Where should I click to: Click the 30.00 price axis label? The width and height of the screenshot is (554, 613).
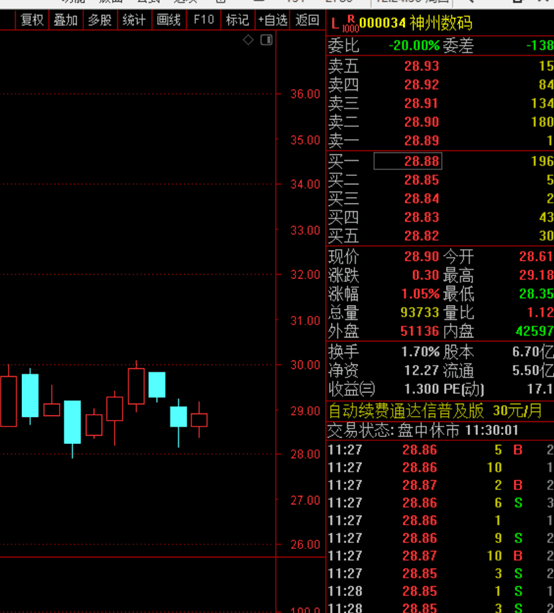(x=305, y=365)
